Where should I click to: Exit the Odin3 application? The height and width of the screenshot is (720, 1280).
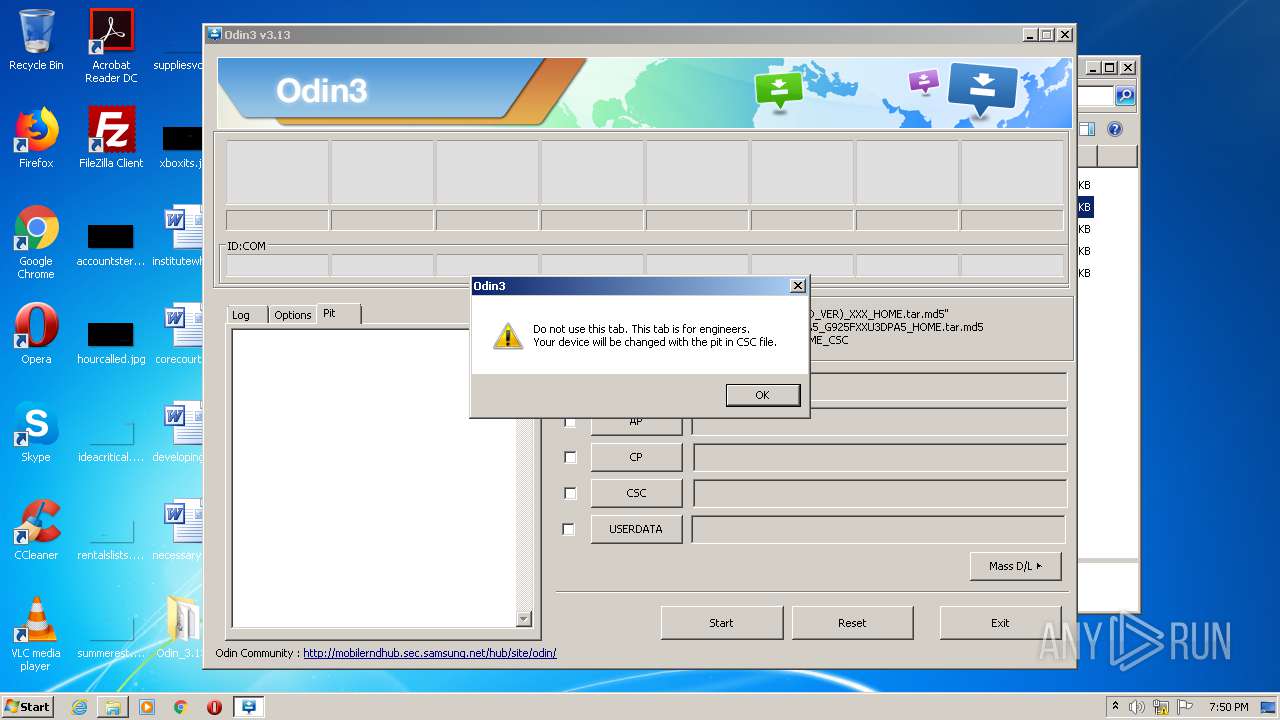[1000, 622]
